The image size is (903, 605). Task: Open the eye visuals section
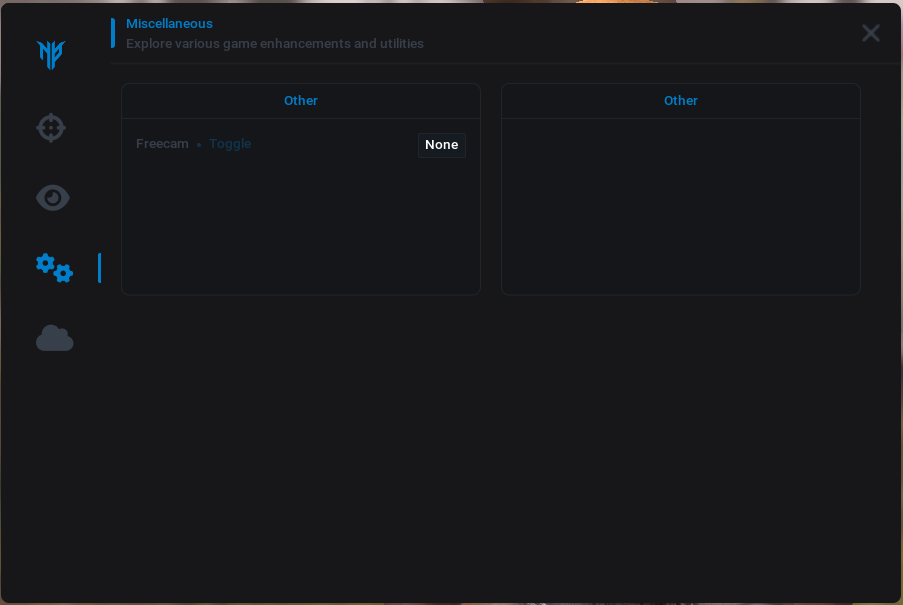(x=53, y=198)
